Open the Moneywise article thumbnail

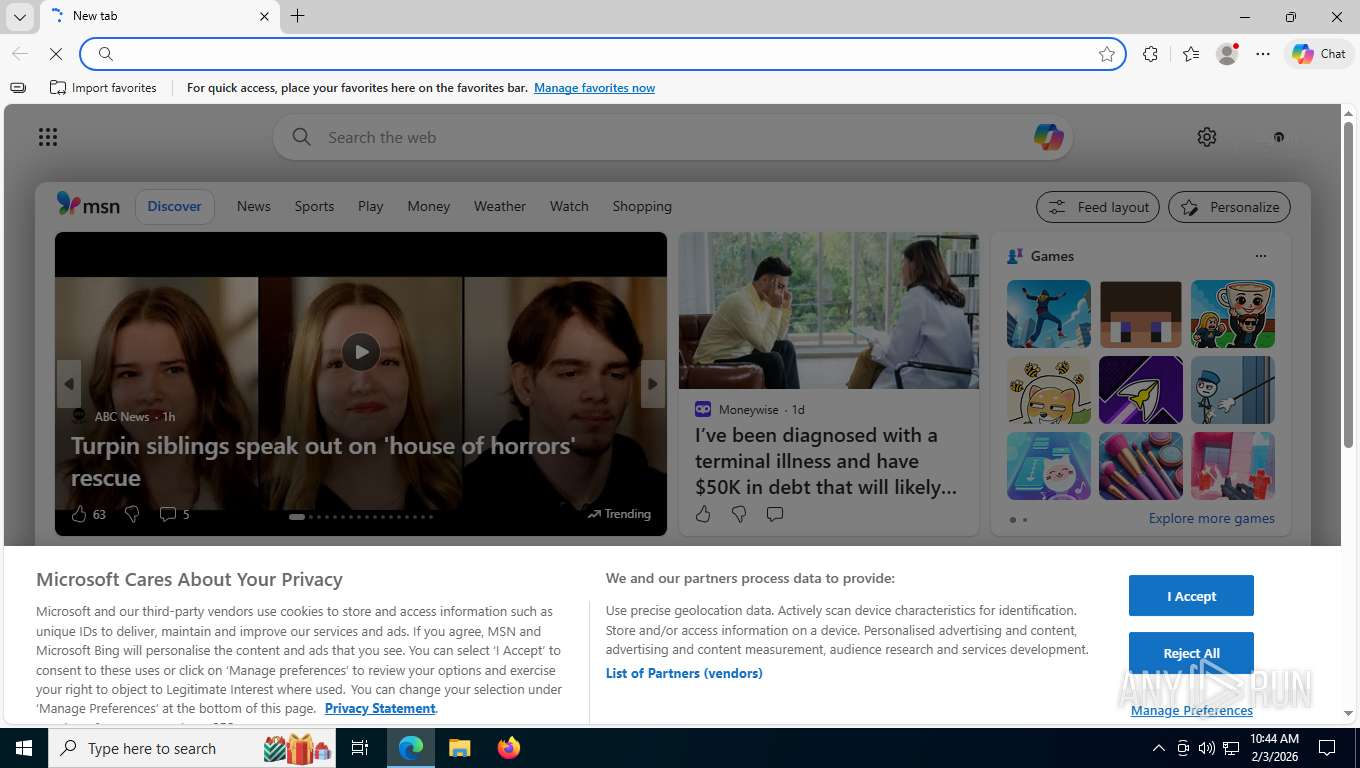(x=829, y=310)
